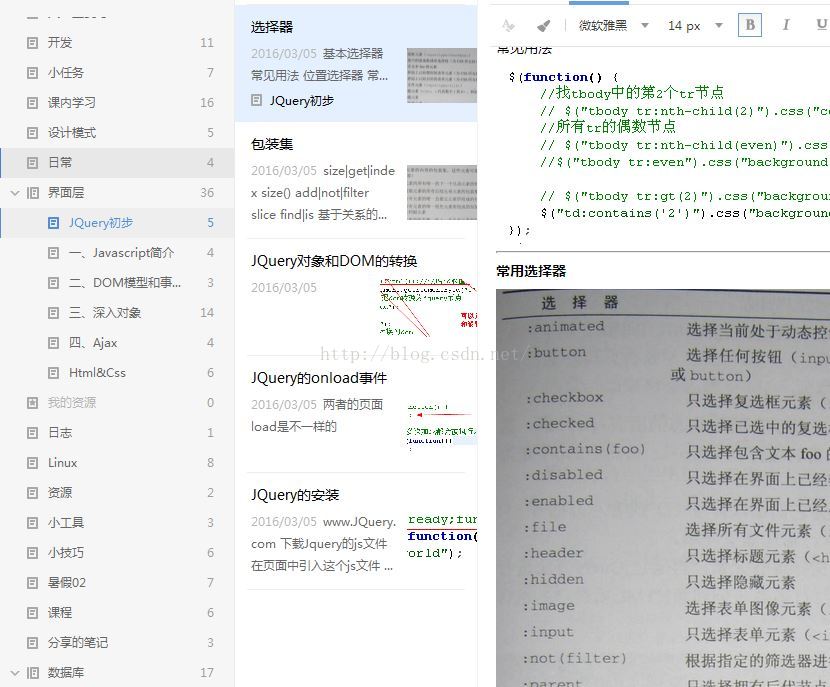
Task: Open Html&Css sub-notebook
Action: click(x=117, y=373)
